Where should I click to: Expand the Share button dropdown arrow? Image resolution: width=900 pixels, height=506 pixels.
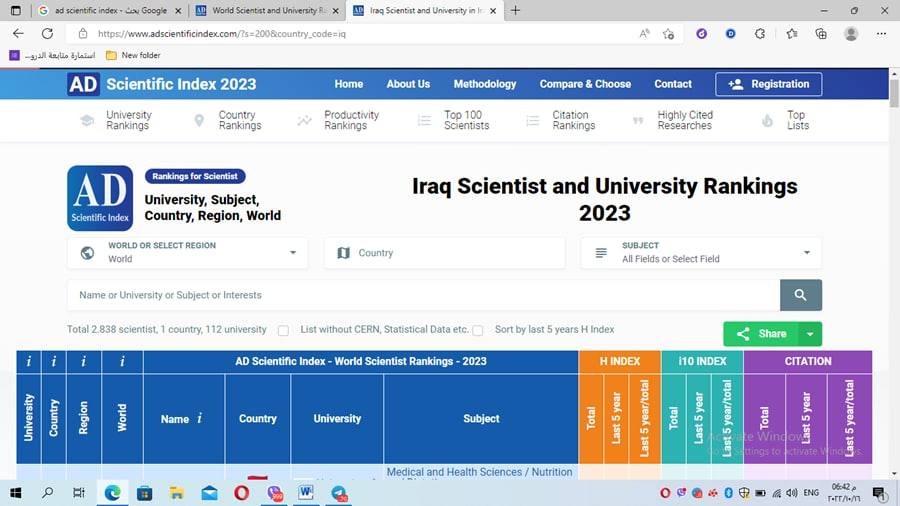point(810,334)
